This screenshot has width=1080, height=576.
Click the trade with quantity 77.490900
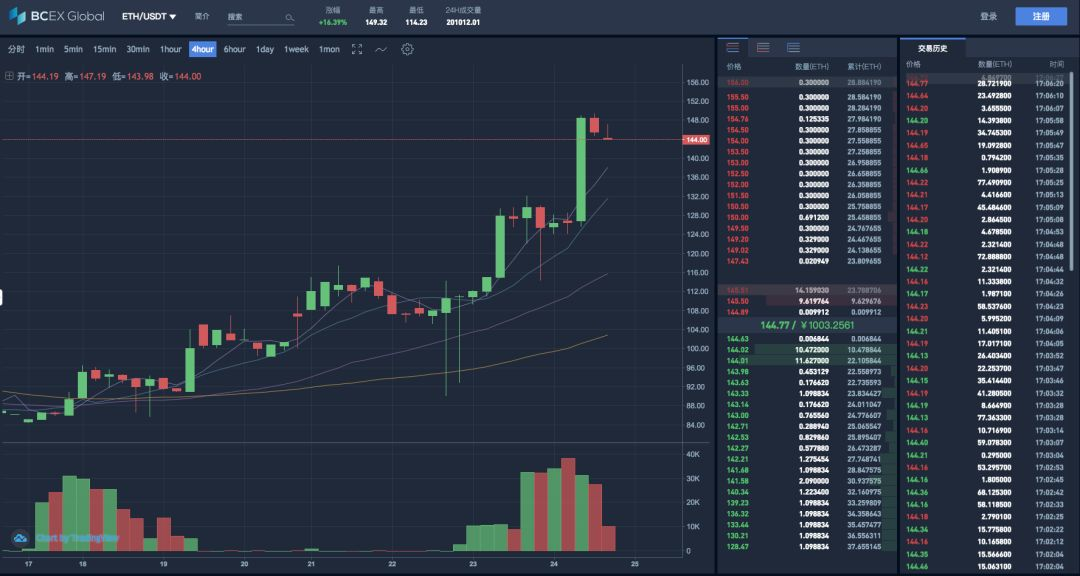985,183
